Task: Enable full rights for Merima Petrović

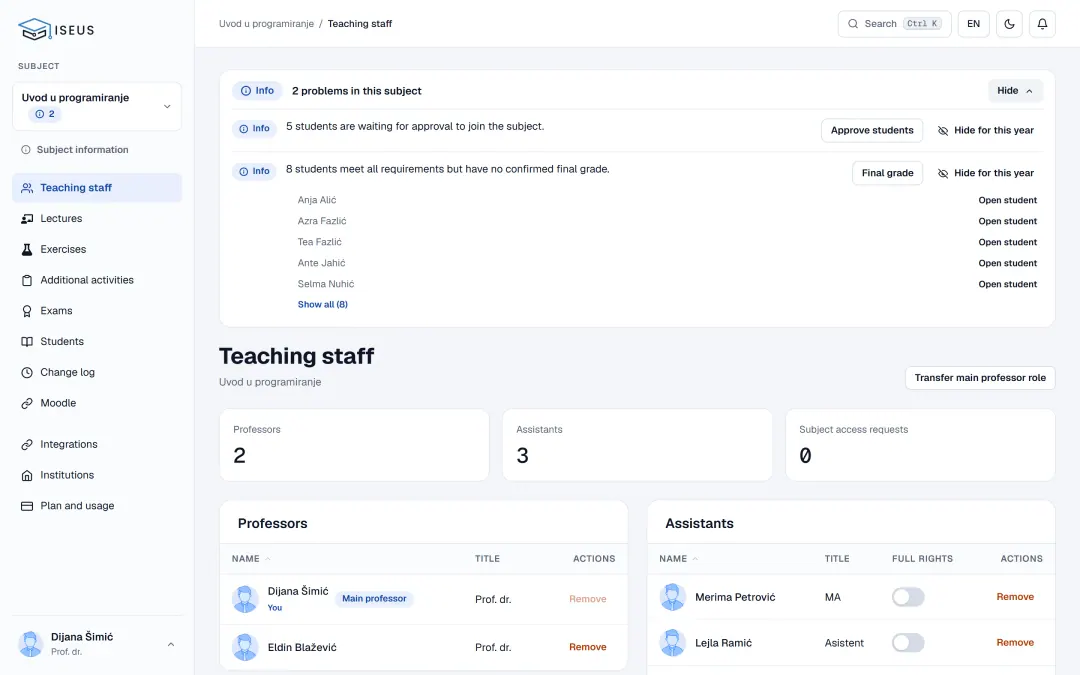Action: click(908, 597)
